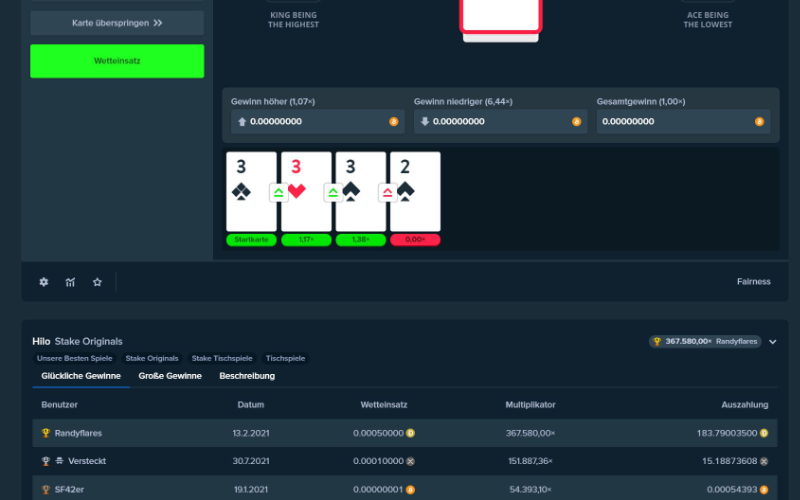Click the trophy icon beside Randyflares in the table
800x500 pixels.
click(46, 433)
